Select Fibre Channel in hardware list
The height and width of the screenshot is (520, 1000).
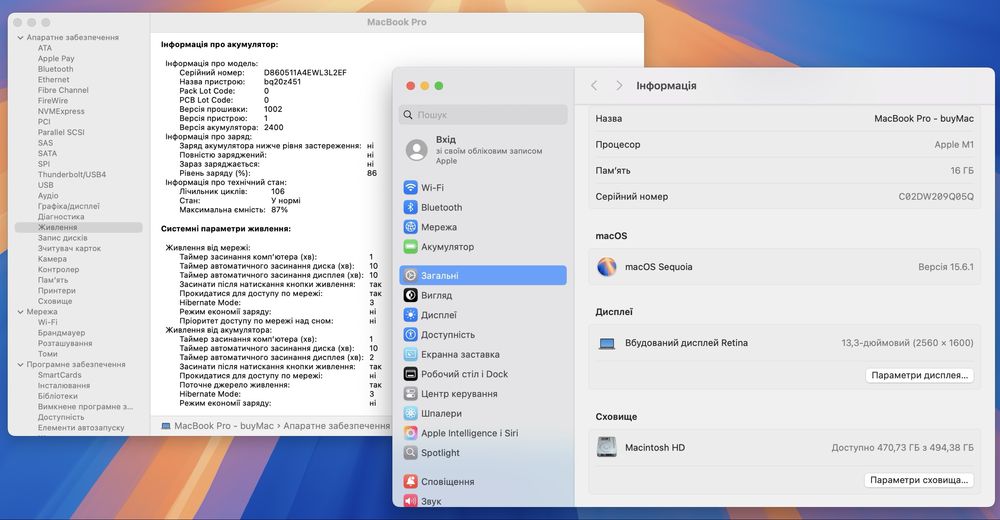pos(63,90)
